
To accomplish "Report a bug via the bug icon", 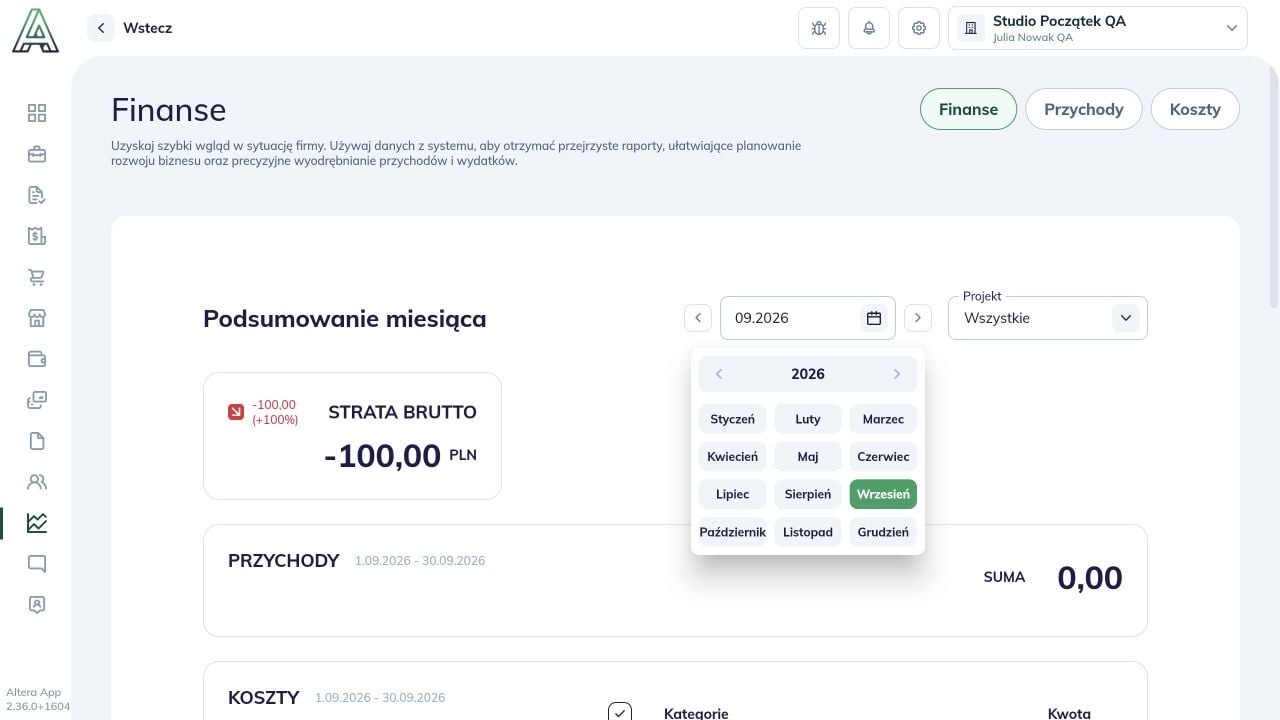I will tap(819, 28).
